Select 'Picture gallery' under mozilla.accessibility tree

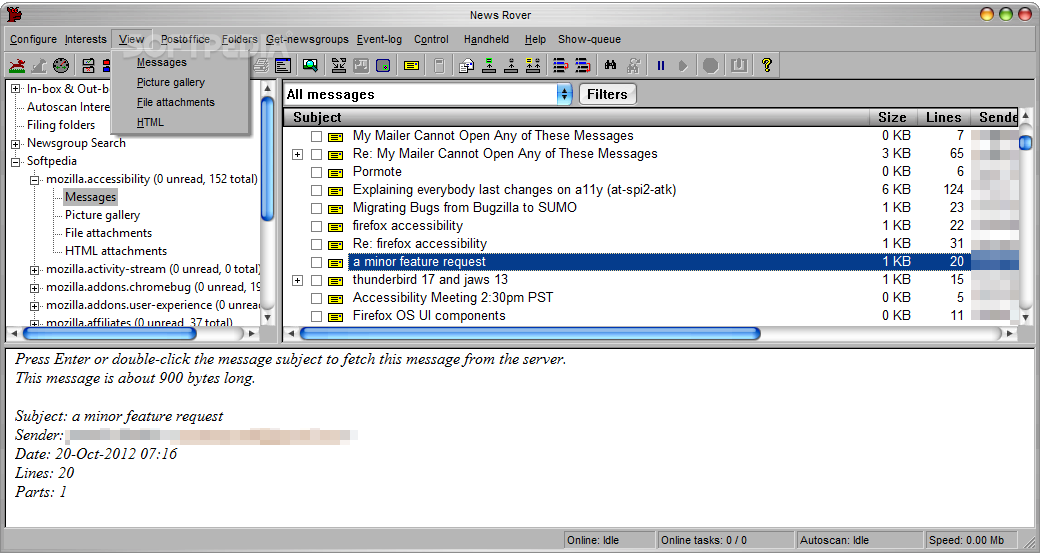(x=102, y=215)
